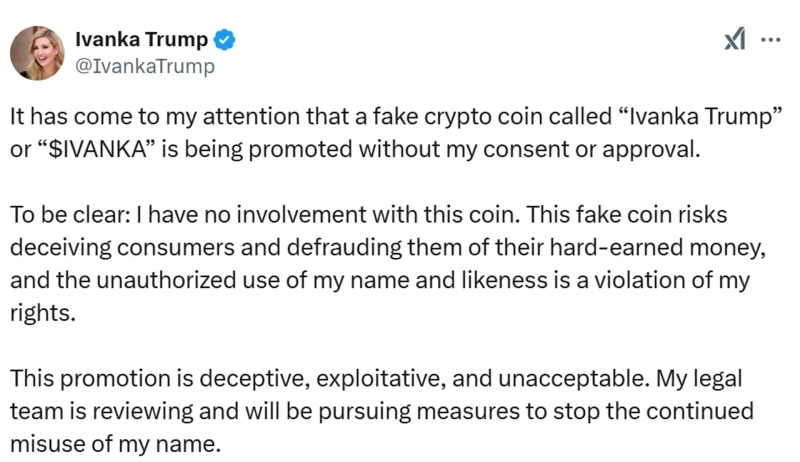Screen dimensions: 800x462
Task: Click the blue verified checkmark badge
Action: point(226,40)
